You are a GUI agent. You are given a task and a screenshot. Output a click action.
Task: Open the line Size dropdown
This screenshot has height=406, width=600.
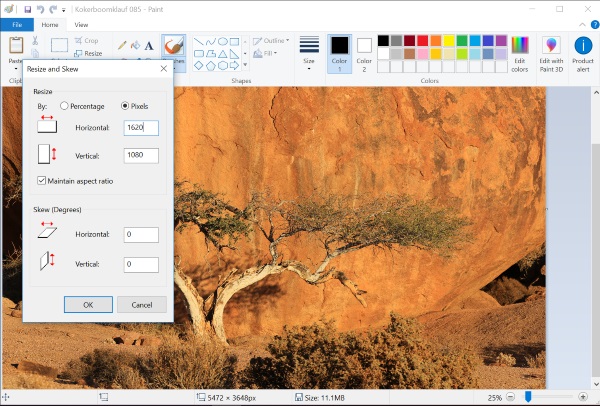tap(309, 53)
